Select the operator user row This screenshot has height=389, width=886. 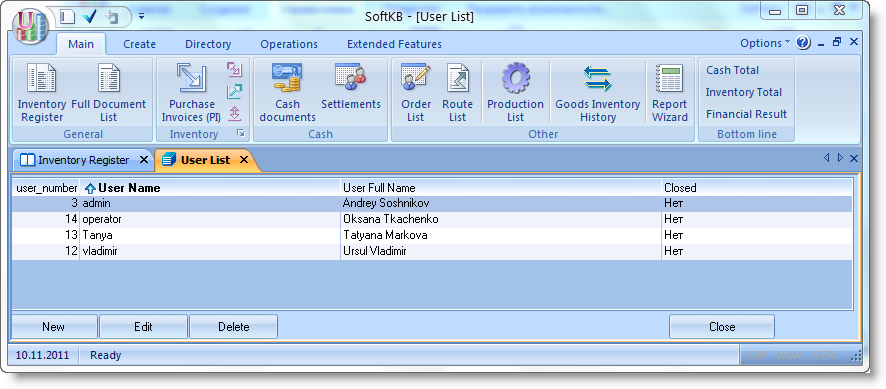pyautogui.click(x=432, y=219)
